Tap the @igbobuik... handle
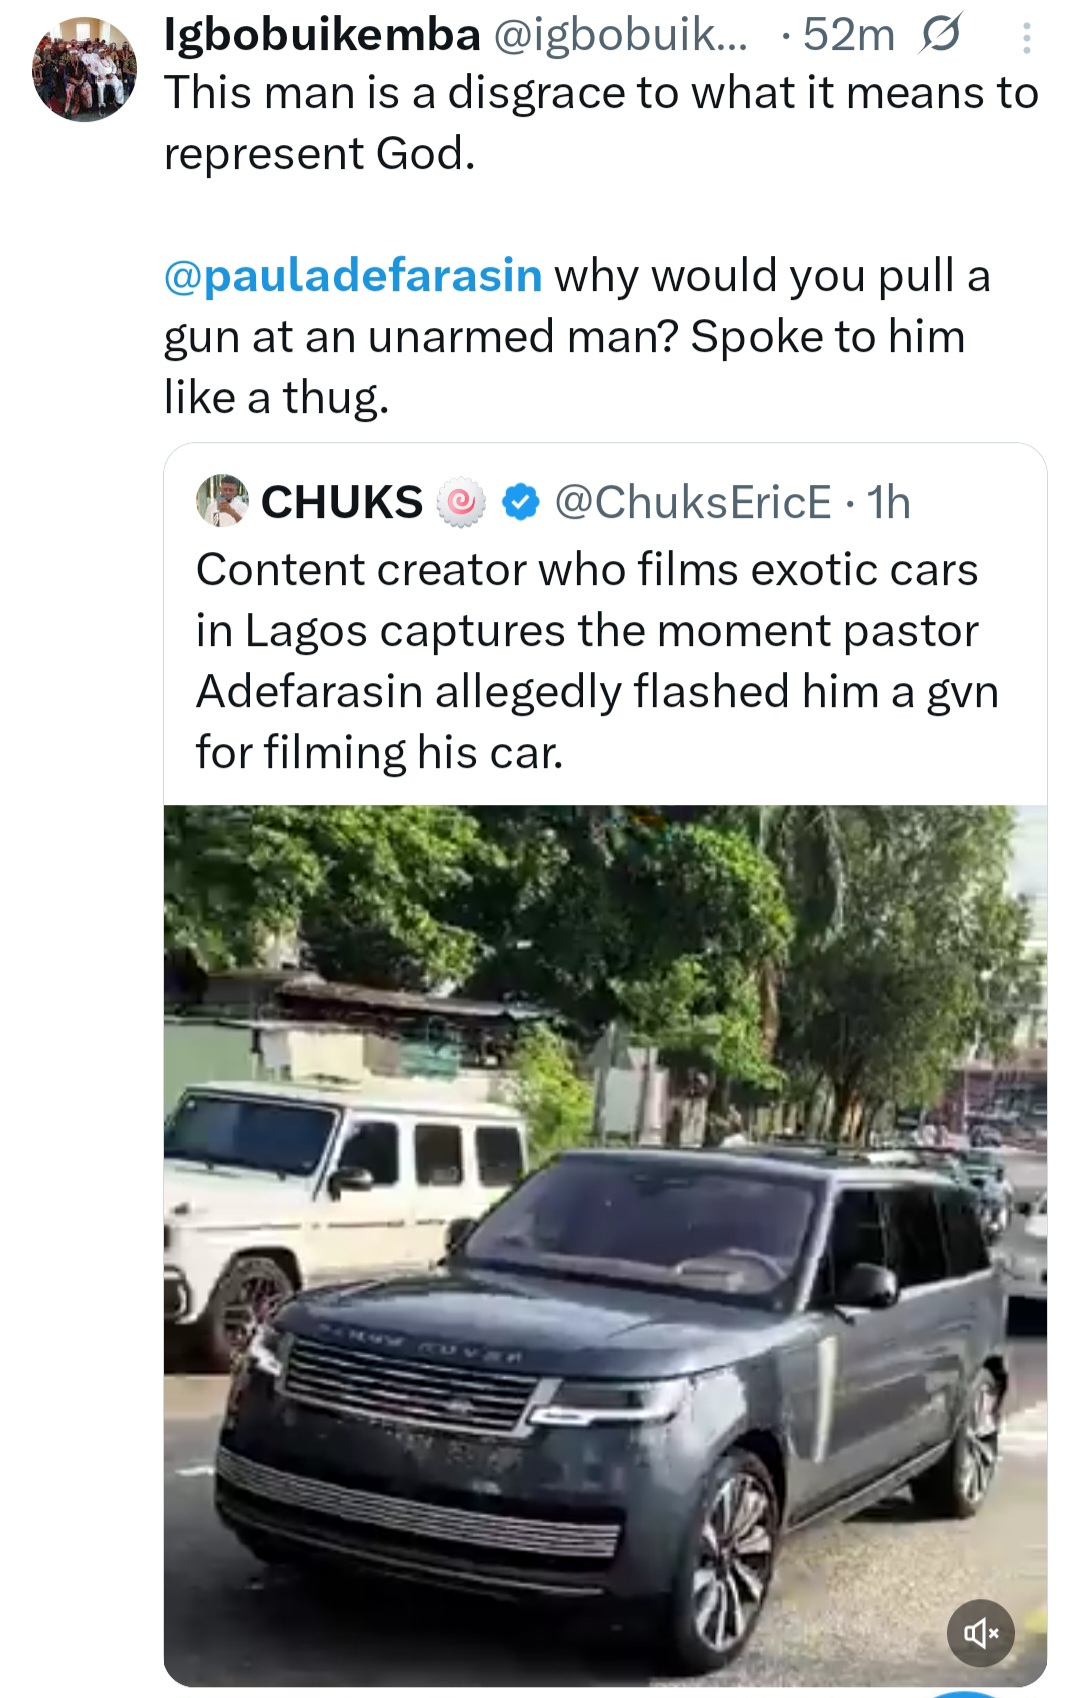The height and width of the screenshot is (1698, 1080). pyautogui.click(x=620, y=36)
